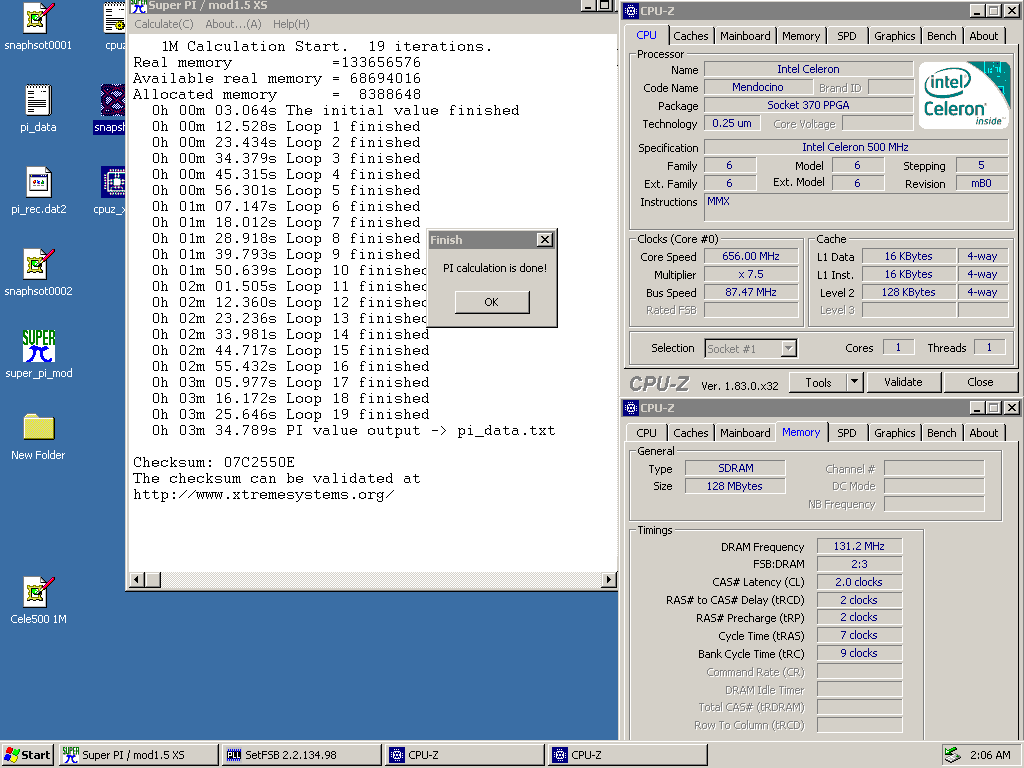Open Memory tab in upper CPU-Z window
This screenshot has width=1024, height=768.
pos(801,36)
